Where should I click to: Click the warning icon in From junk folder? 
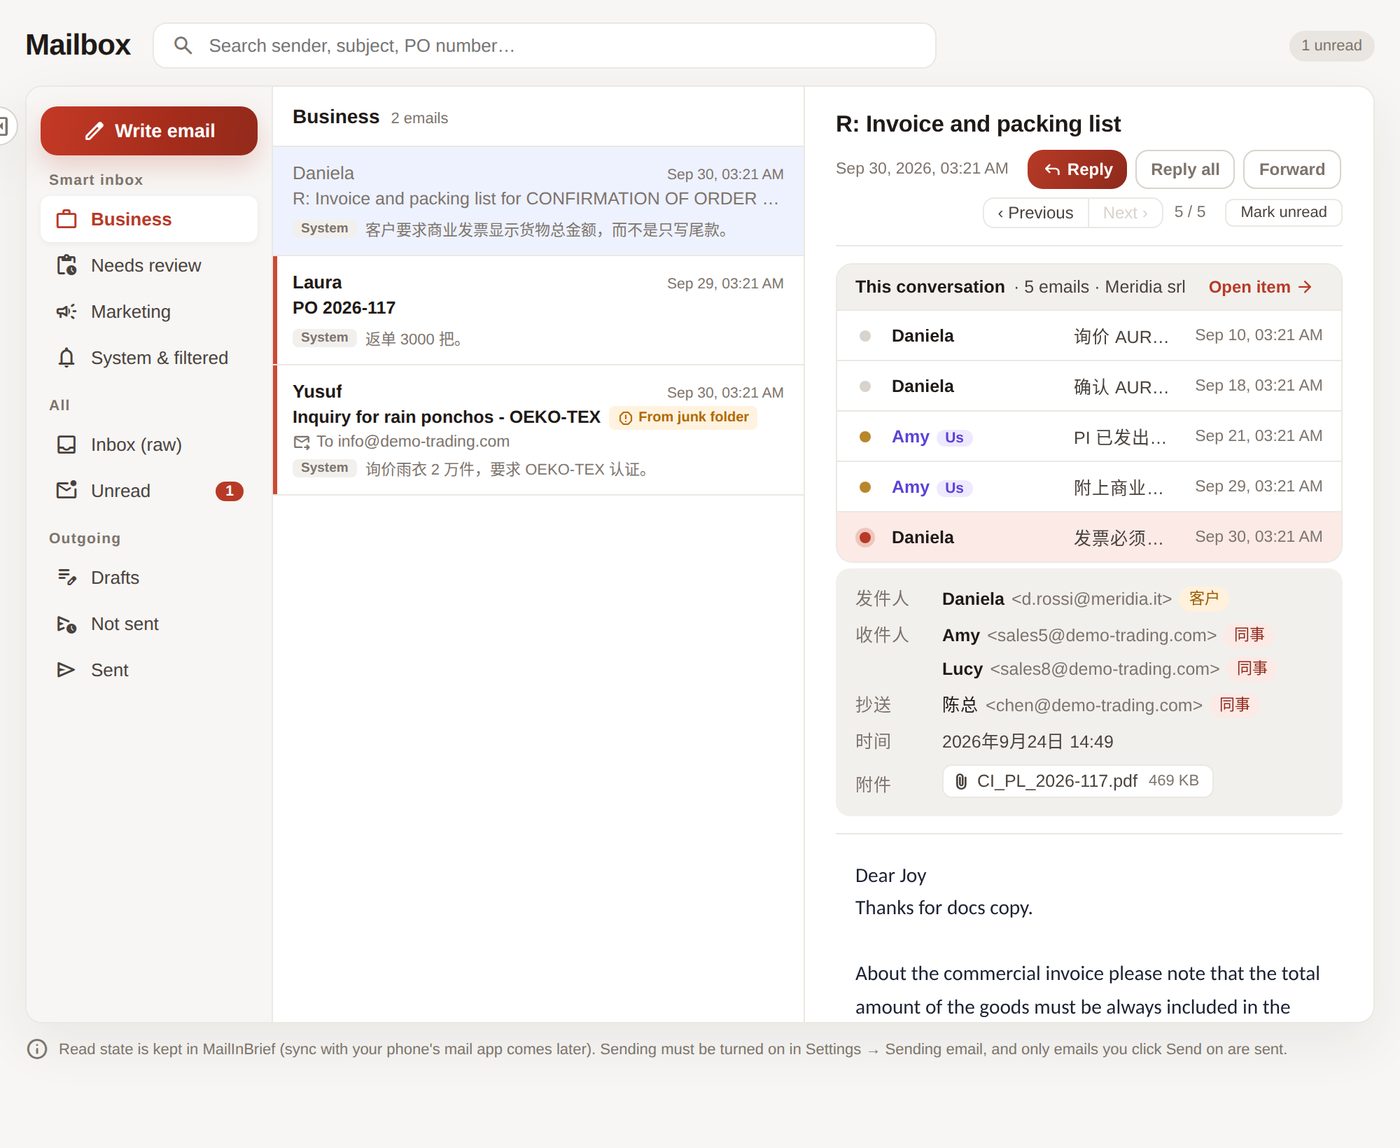click(626, 418)
